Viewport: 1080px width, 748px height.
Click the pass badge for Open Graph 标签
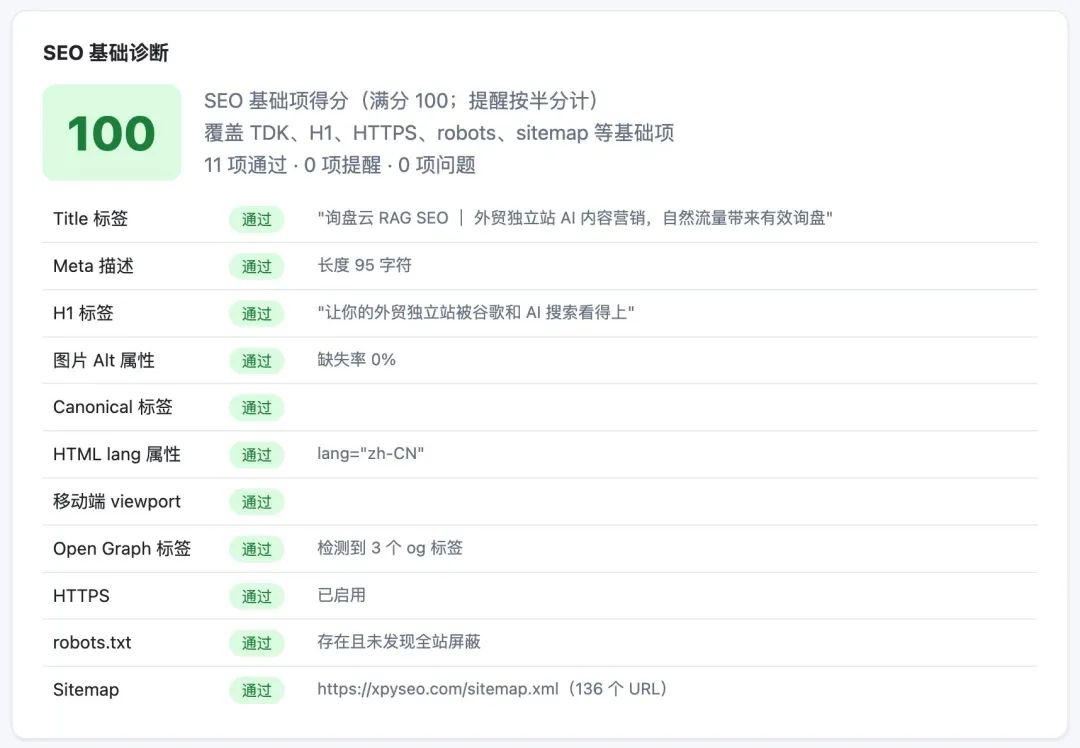(256, 549)
